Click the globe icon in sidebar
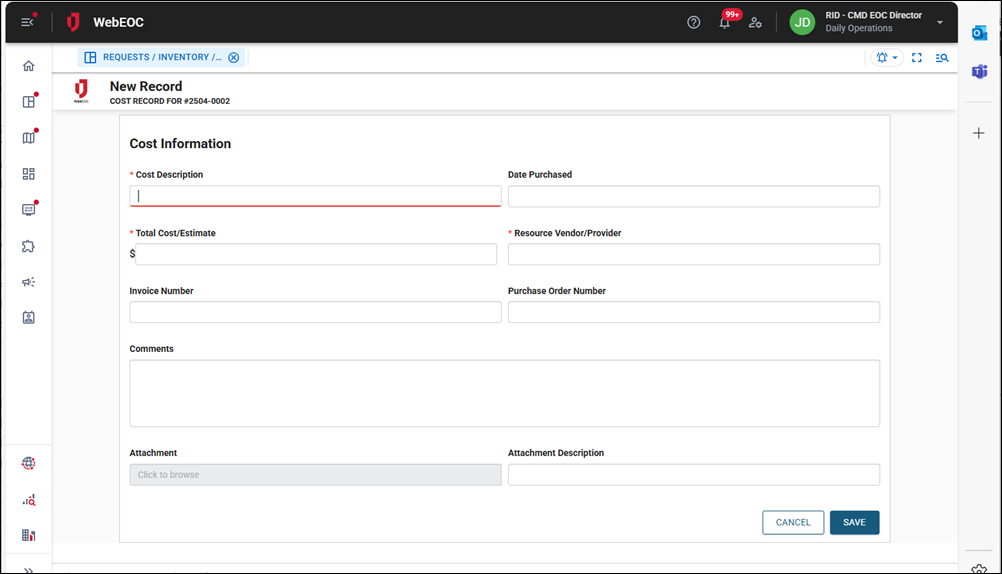 click(x=28, y=463)
